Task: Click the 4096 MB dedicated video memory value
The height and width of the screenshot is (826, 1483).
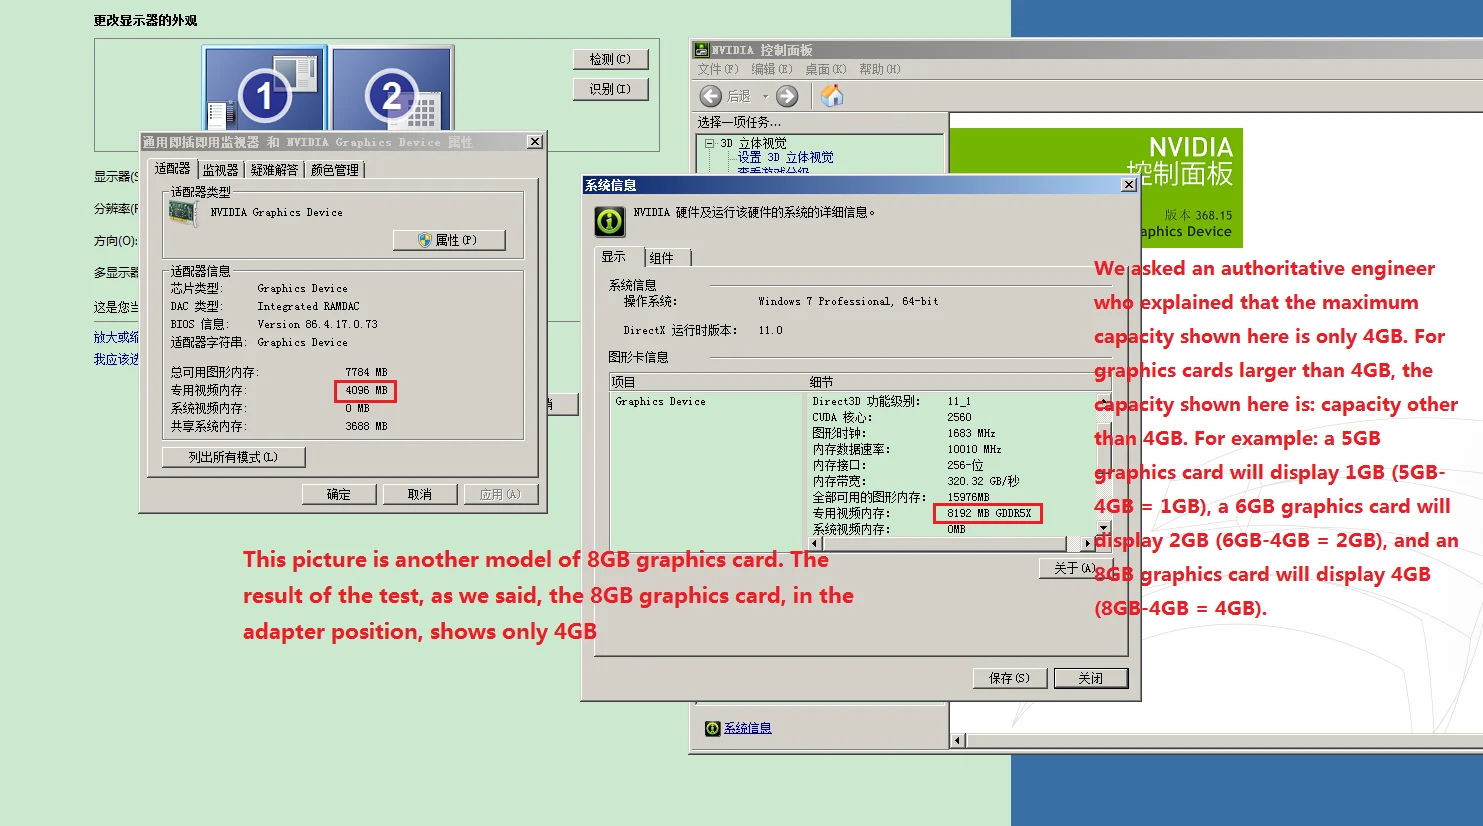Action: click(366, 390)
